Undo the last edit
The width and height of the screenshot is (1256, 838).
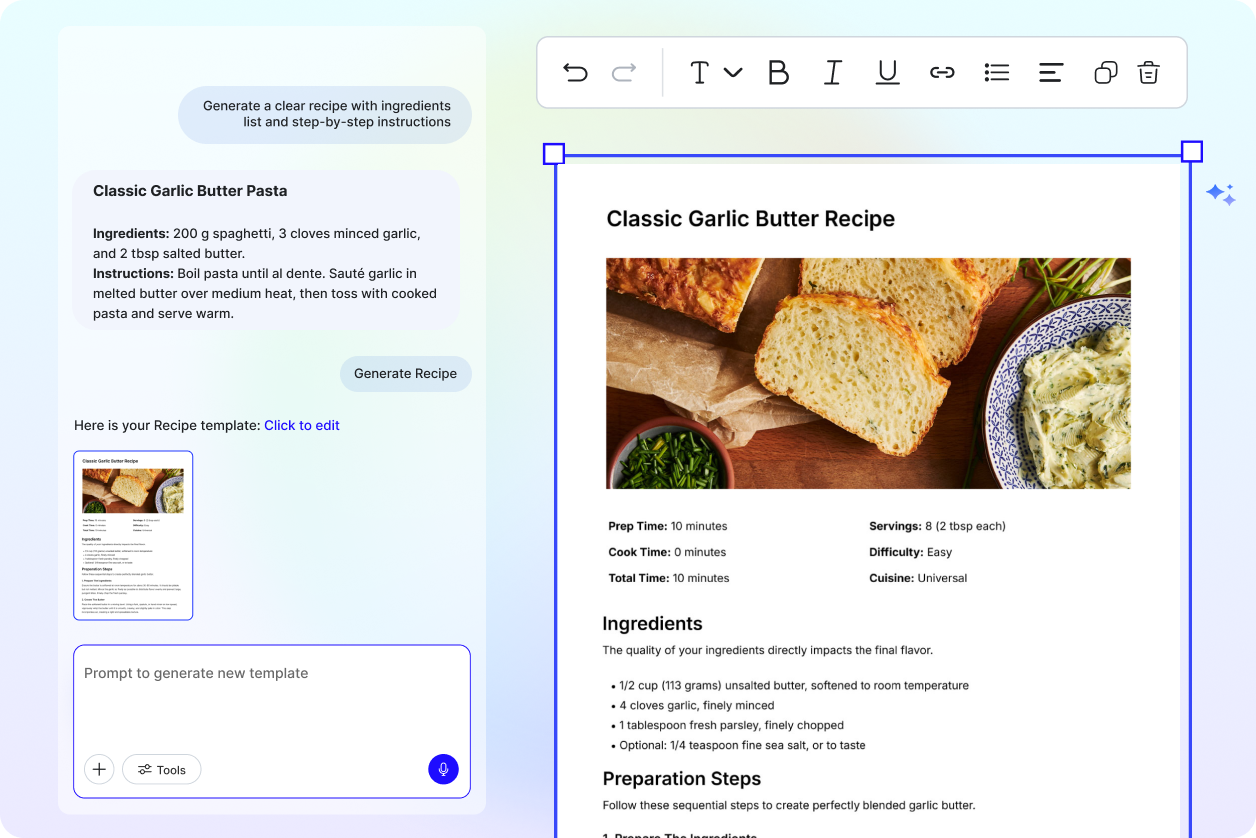tap(576, 72)
